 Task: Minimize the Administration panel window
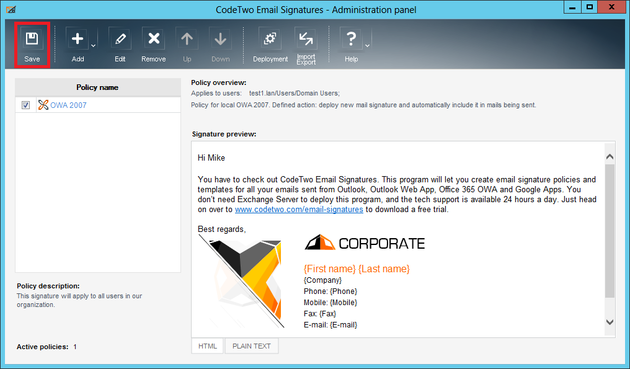[572, 7]
